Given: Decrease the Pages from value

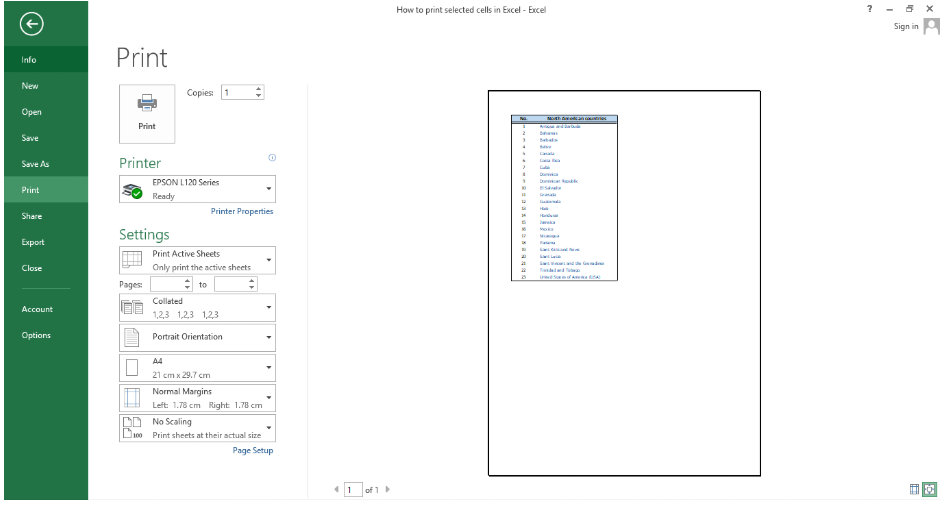Looking at the screenshot, I should tap(187, 287).
